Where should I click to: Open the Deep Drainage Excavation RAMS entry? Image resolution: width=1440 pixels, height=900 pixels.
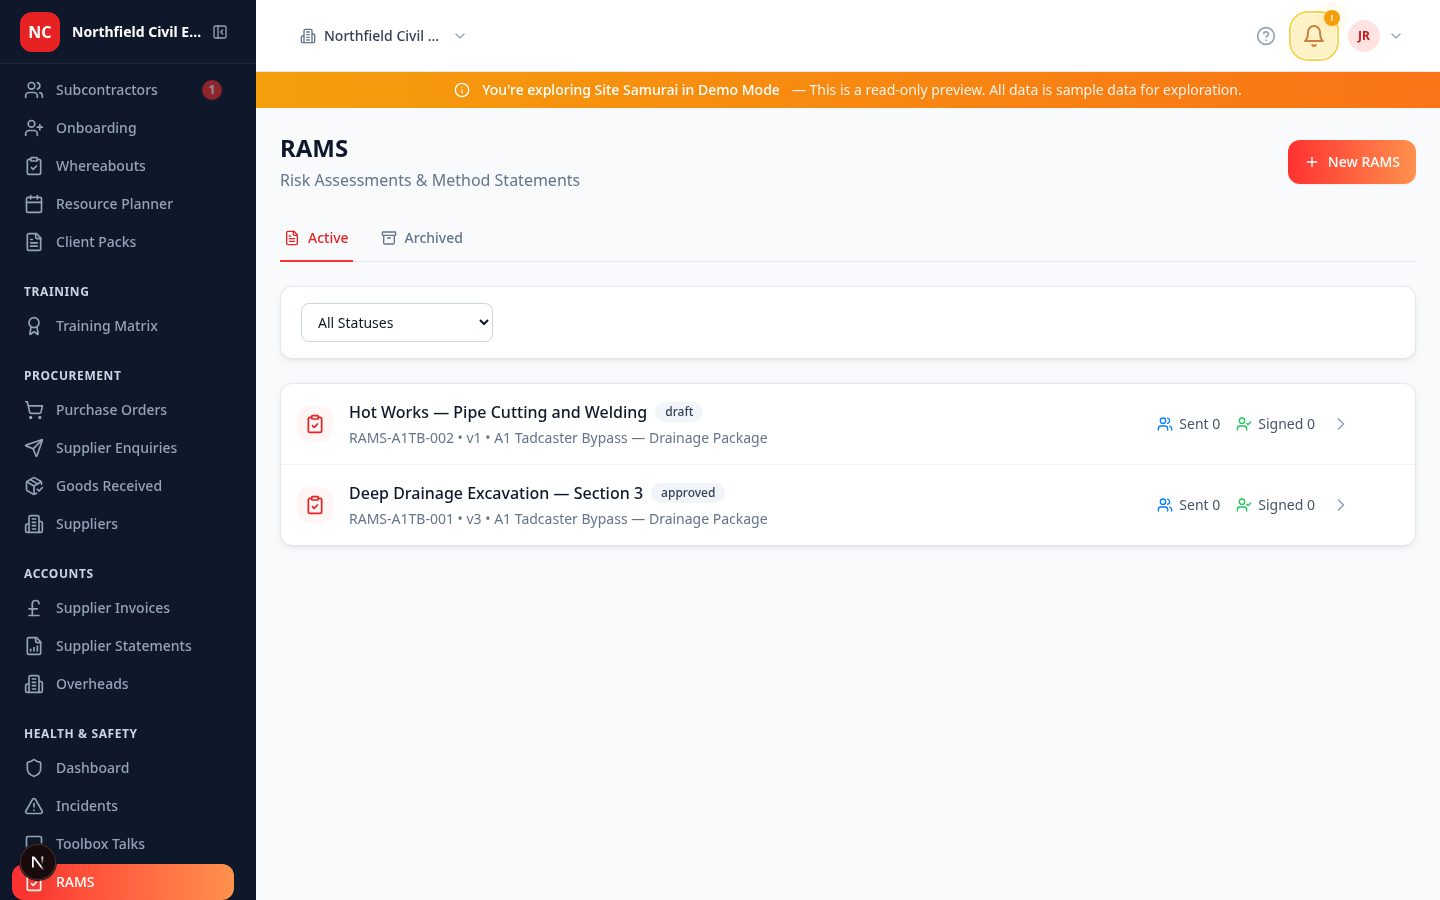[x=496, y=493]
